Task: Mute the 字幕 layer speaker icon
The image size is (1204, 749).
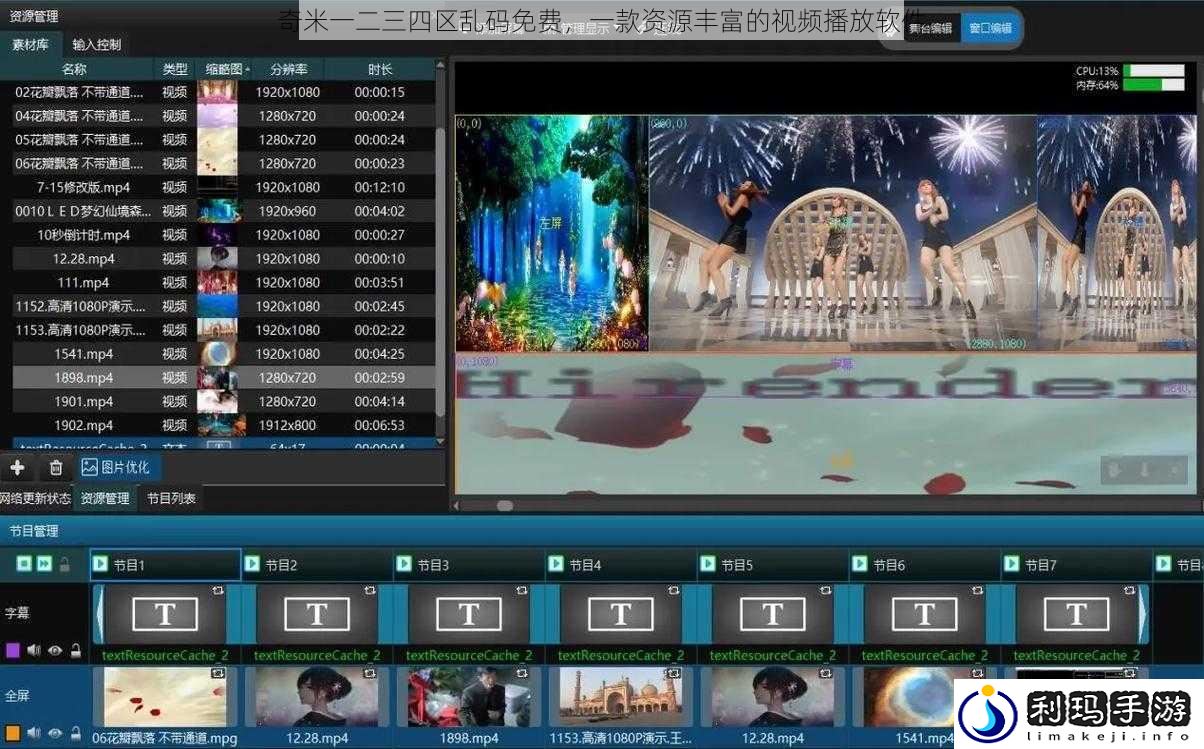Action: click(x=33, y=650)
